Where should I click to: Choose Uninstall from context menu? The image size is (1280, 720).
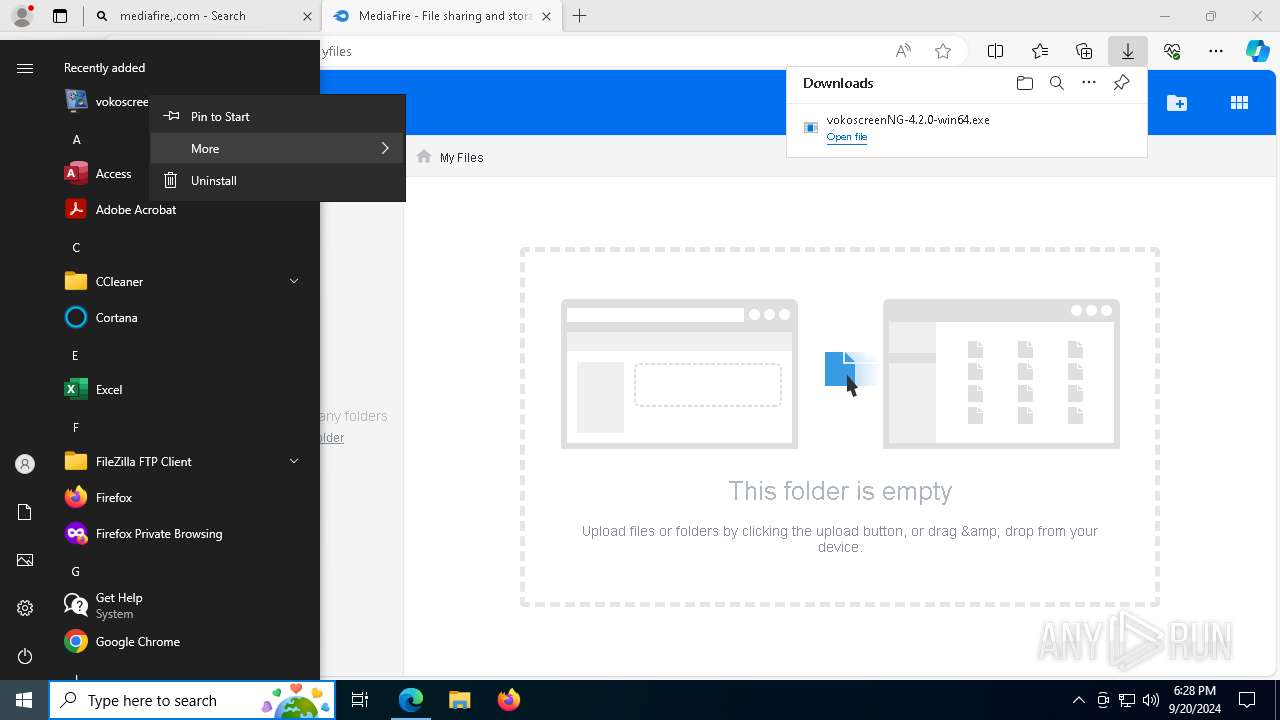click(x=278, y=180)
